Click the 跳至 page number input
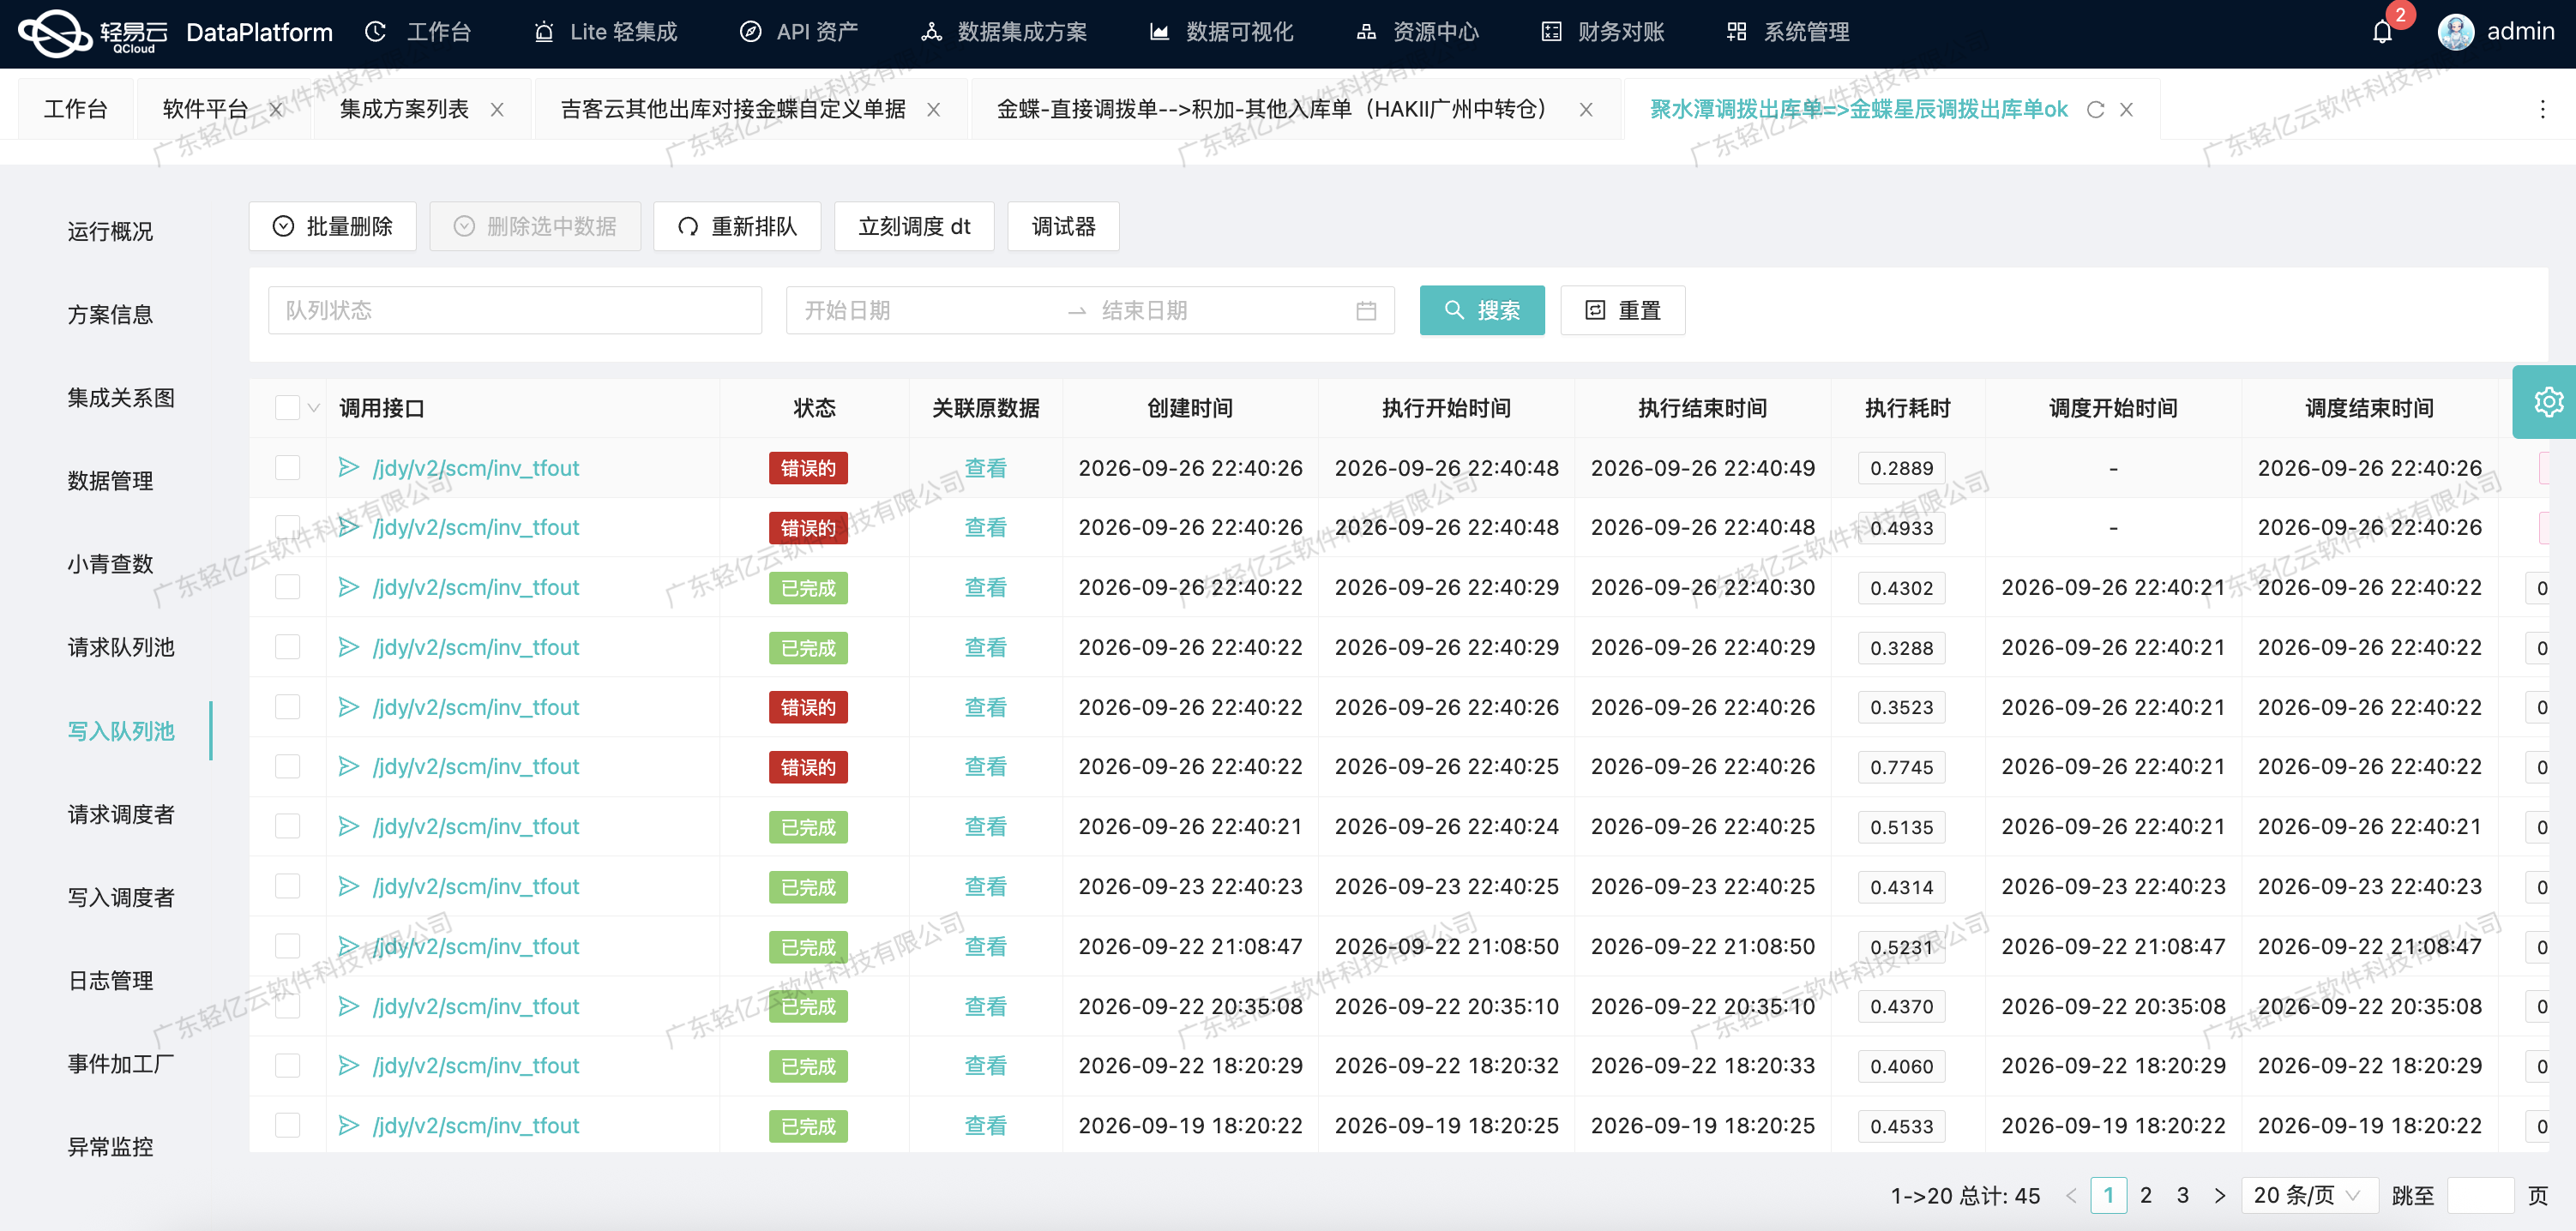Viewport: 2576px width, 1231px height. click(x=2480, y=1195)
